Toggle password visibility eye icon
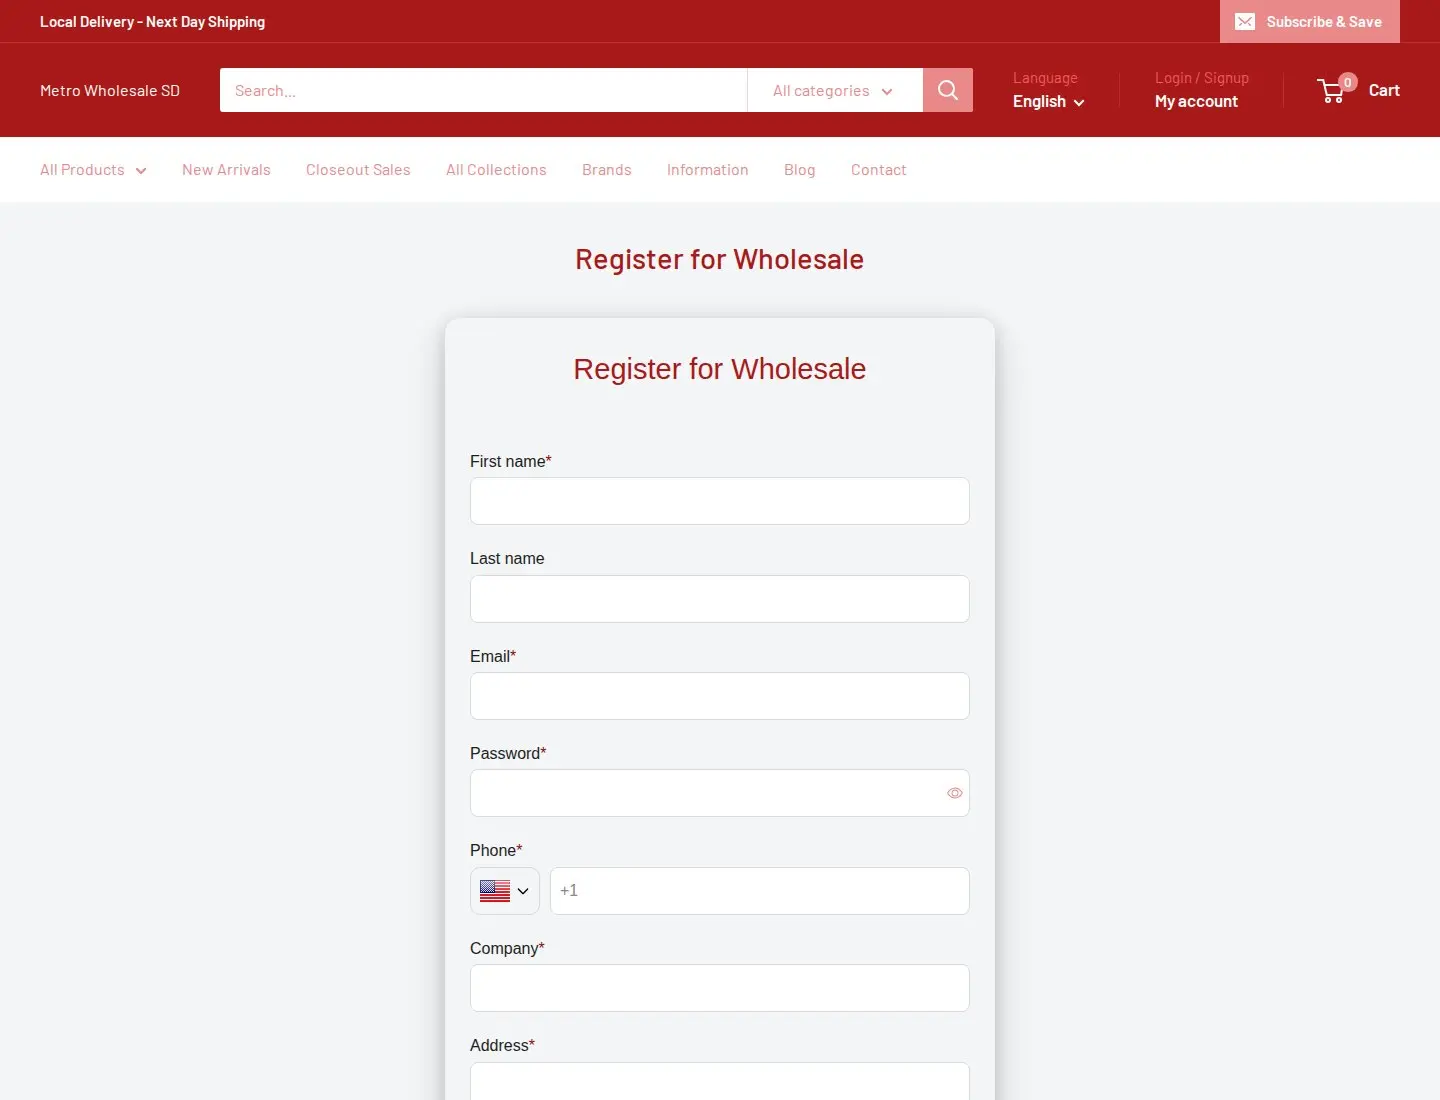 click(x=955, y=793)
